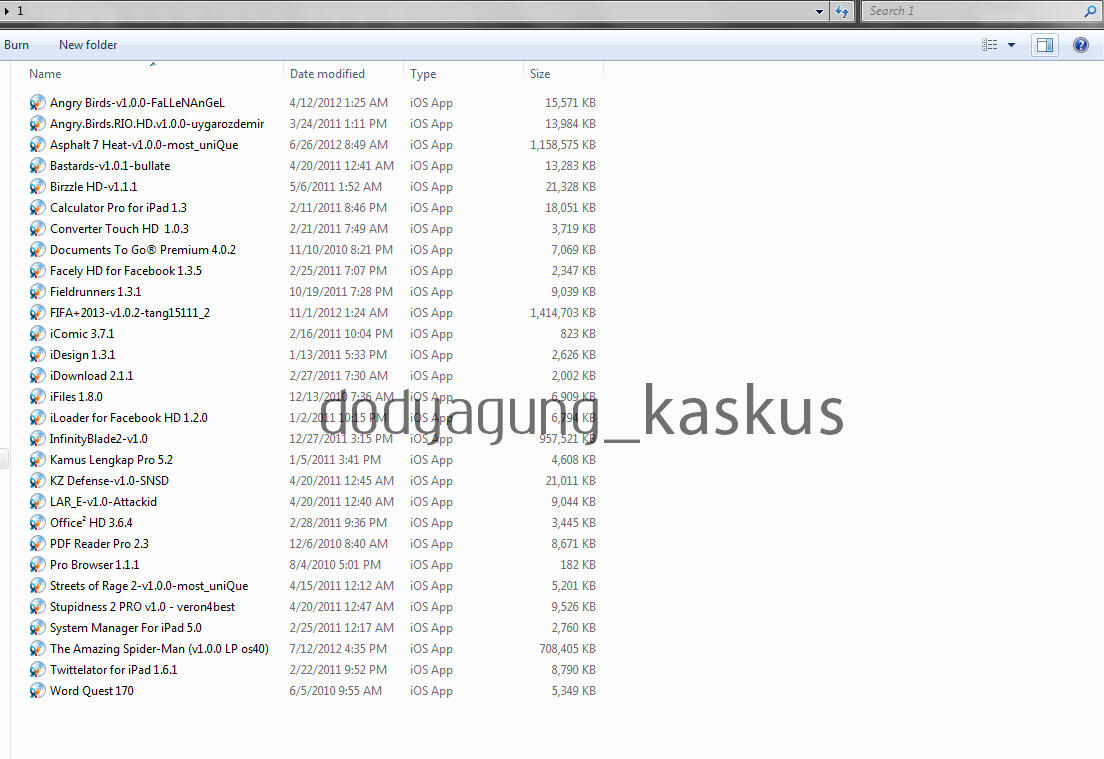This screenshot has height=759, width=1104.
Task: Click folder name 1 in address bar
Action: (20, 11)
